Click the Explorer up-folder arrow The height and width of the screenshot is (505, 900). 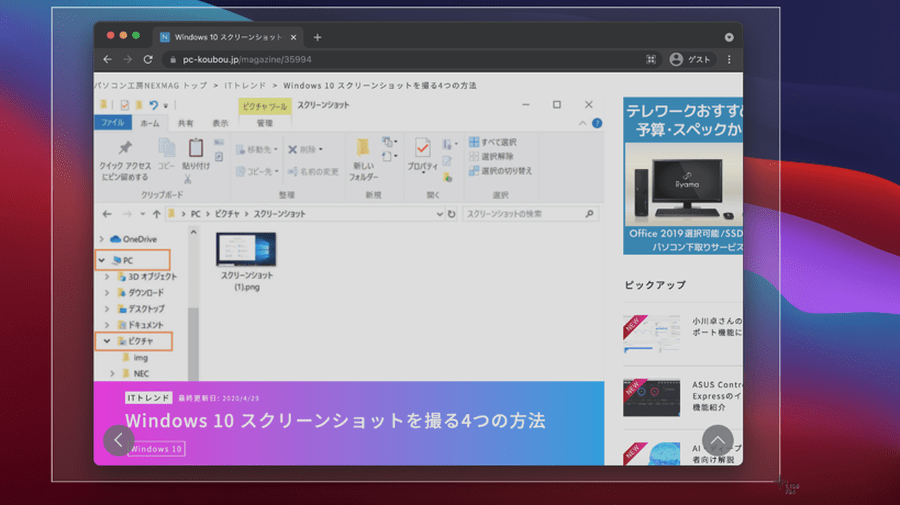(x=156, y=214)
